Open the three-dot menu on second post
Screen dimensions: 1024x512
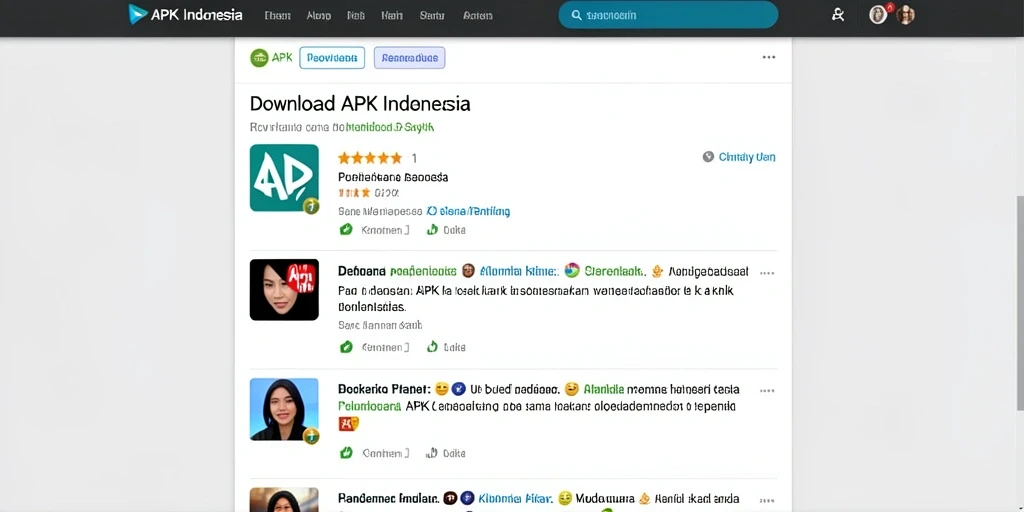click(767, 273)
